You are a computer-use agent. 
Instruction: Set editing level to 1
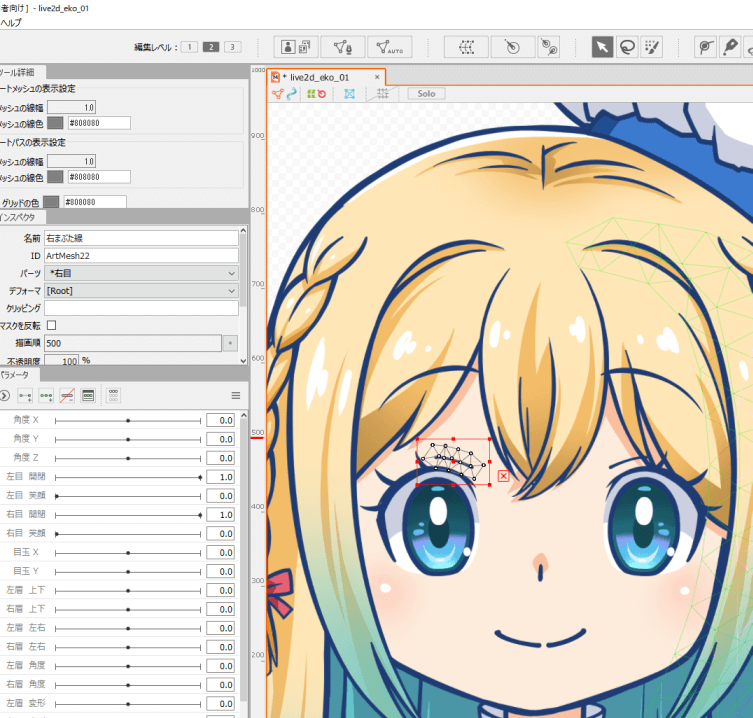pyautogui.click(x=190, y=47)
